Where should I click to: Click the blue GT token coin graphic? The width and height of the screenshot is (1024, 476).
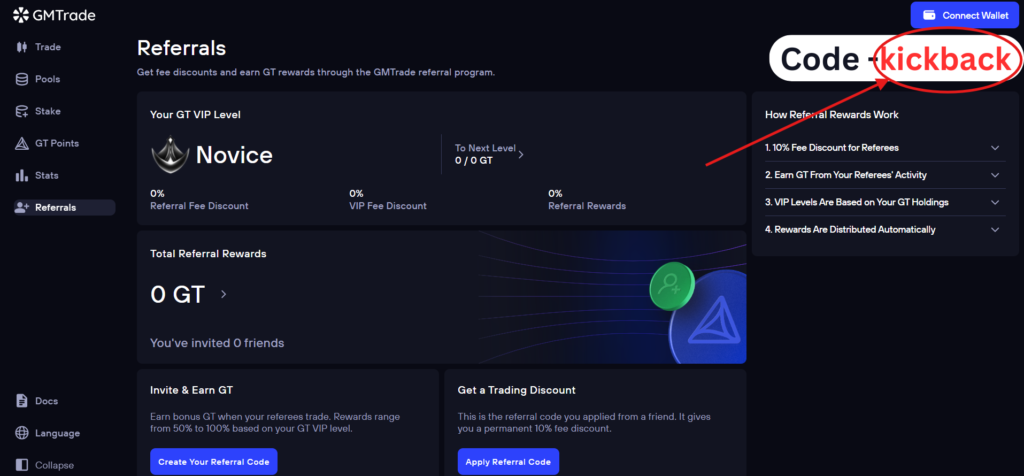point(710,318)
